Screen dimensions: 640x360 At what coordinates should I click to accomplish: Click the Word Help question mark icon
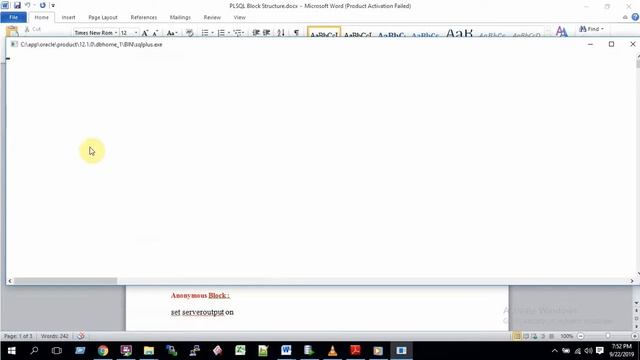635,17
